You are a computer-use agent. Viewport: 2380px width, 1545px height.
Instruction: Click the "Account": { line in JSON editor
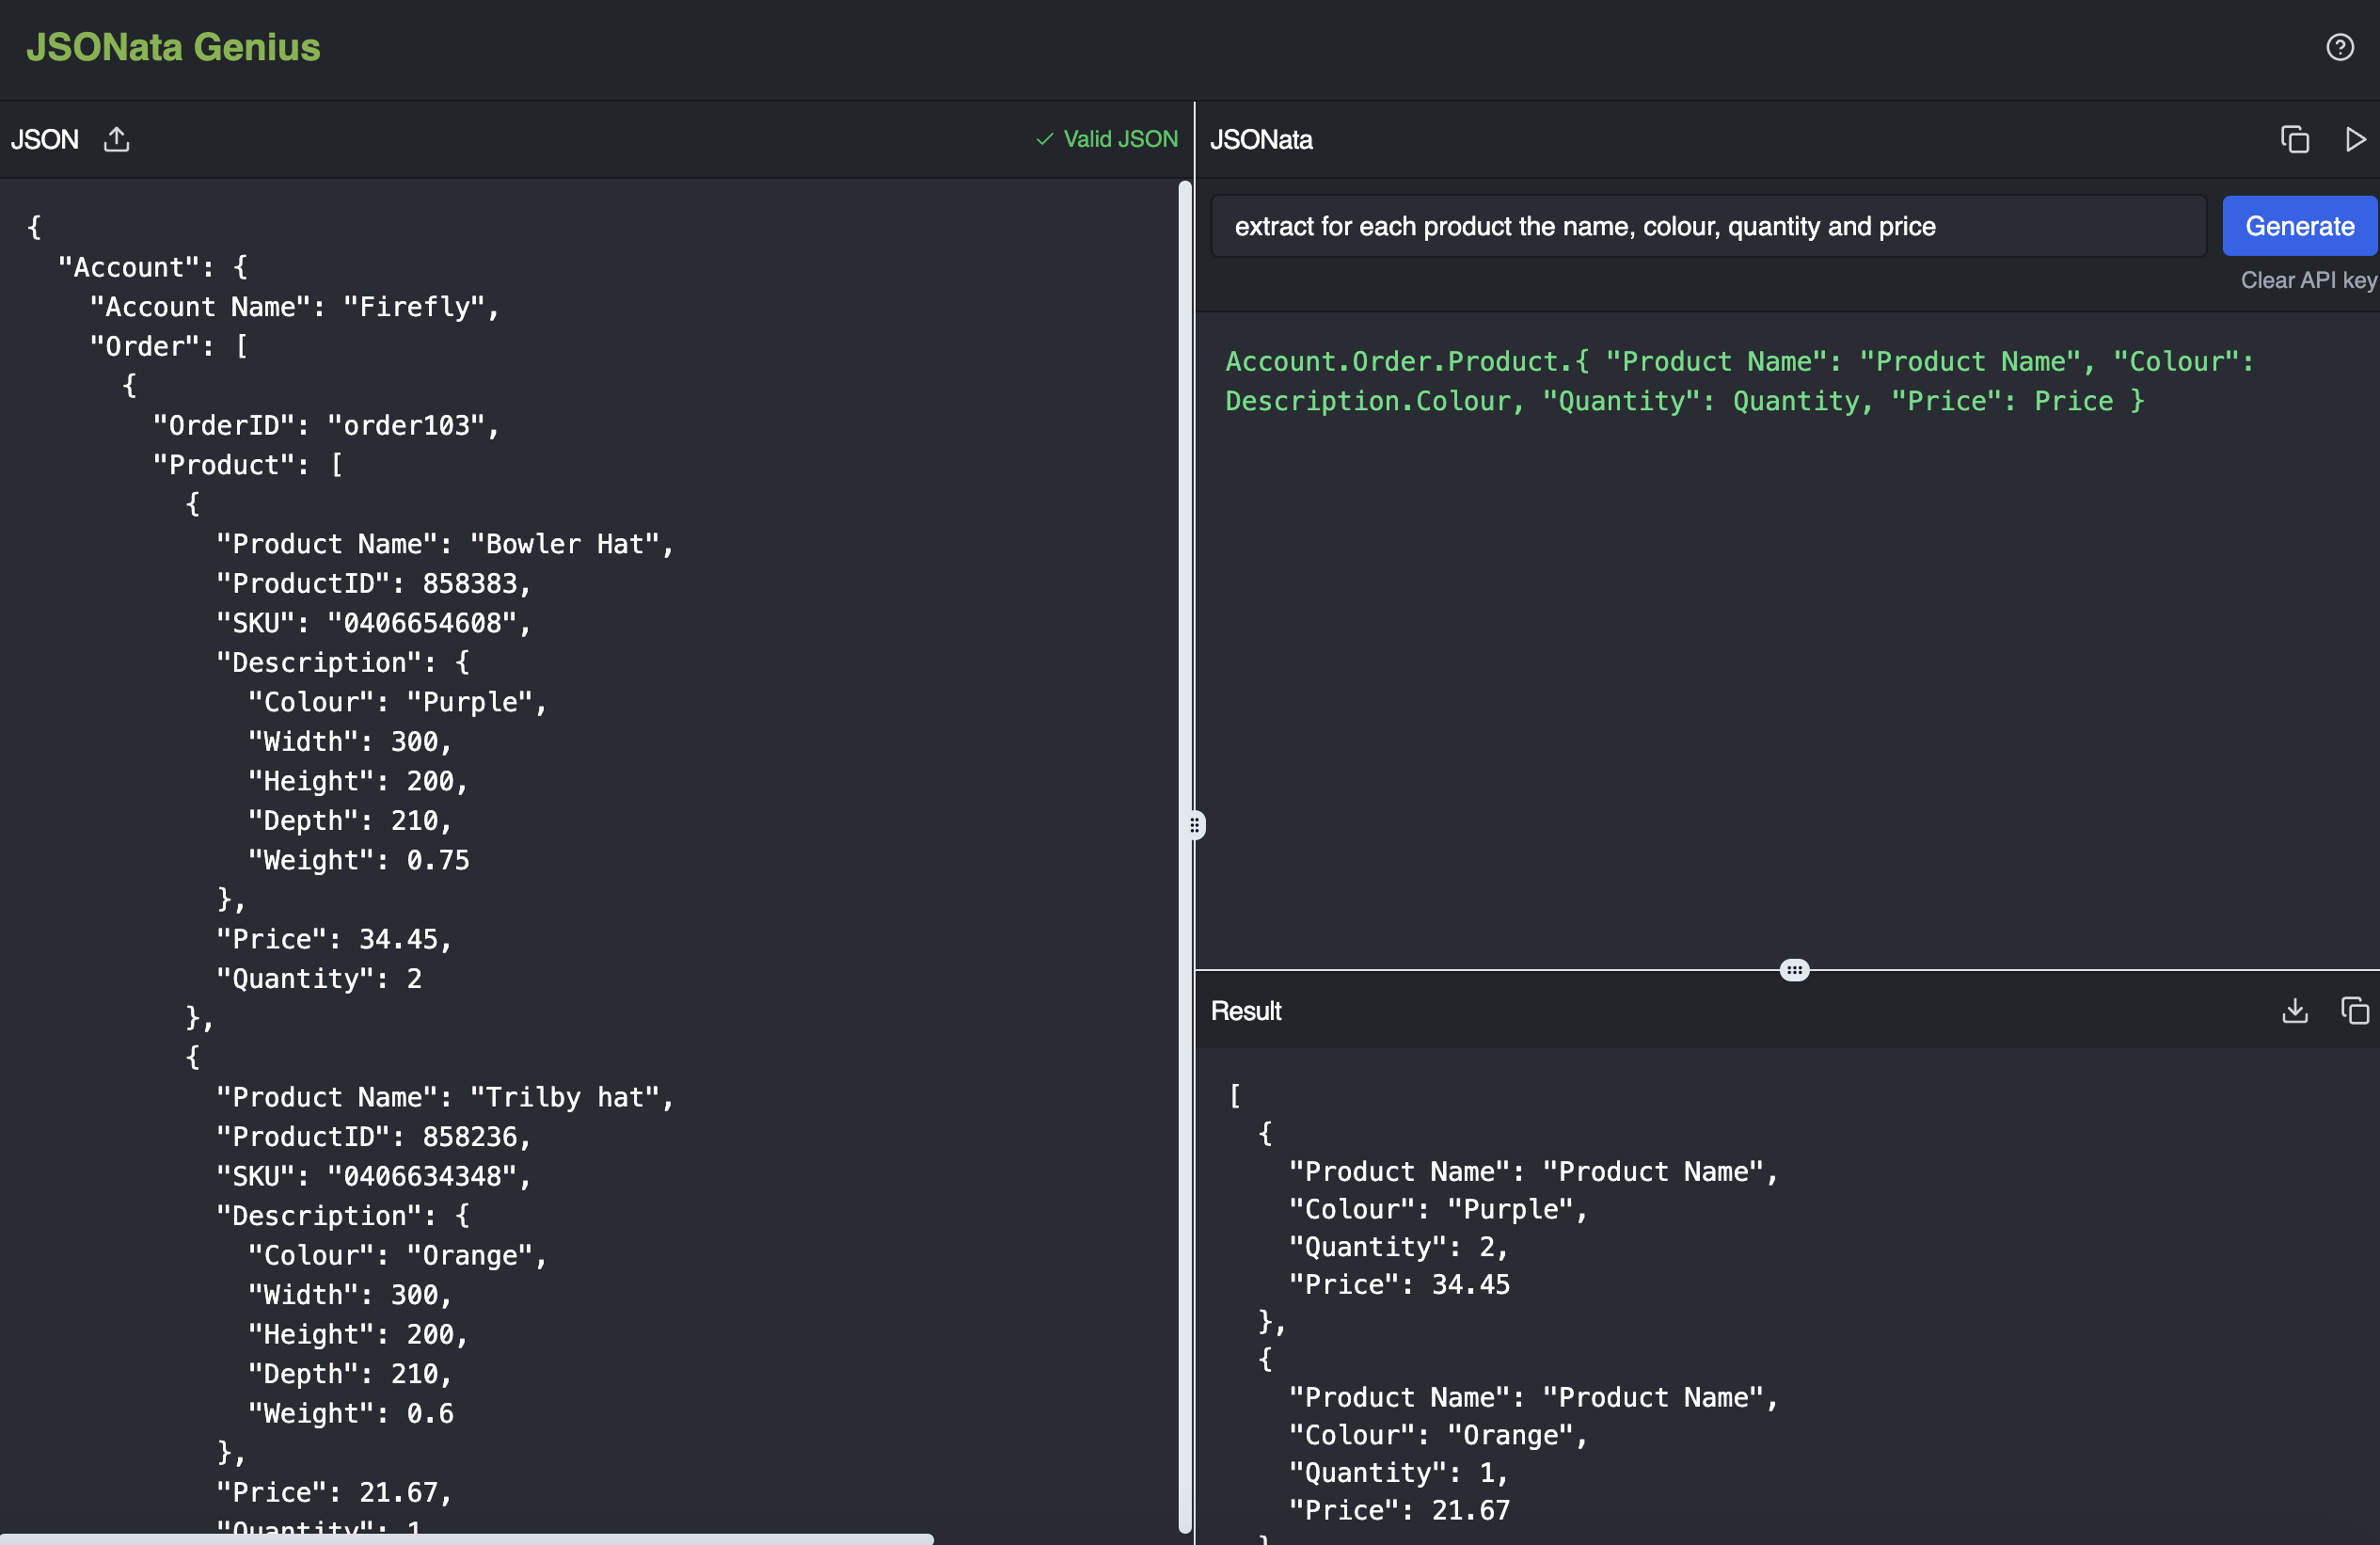coord(152,267)
